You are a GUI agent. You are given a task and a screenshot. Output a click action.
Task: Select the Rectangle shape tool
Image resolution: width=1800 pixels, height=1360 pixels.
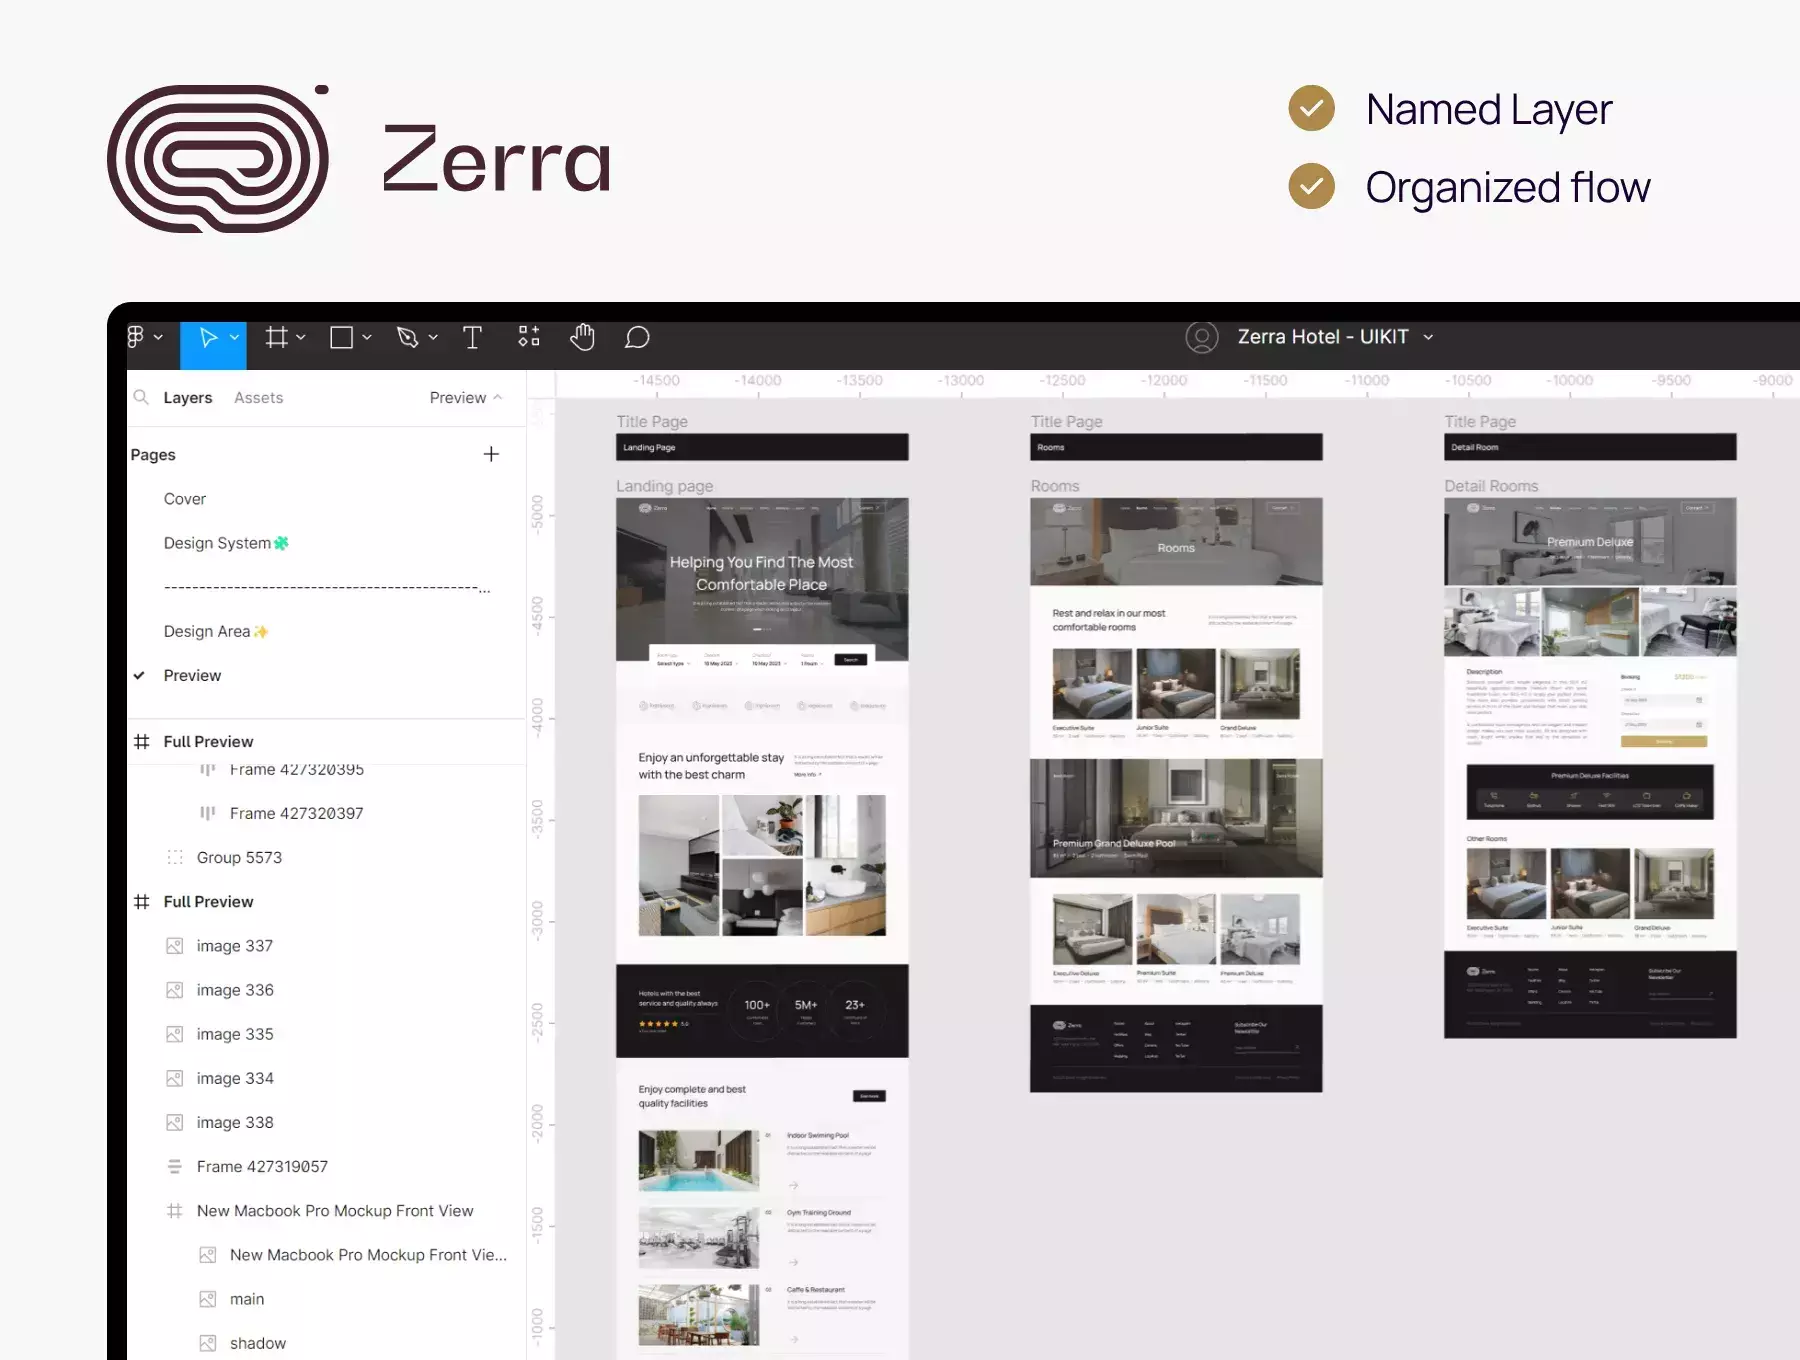(341, 338)
